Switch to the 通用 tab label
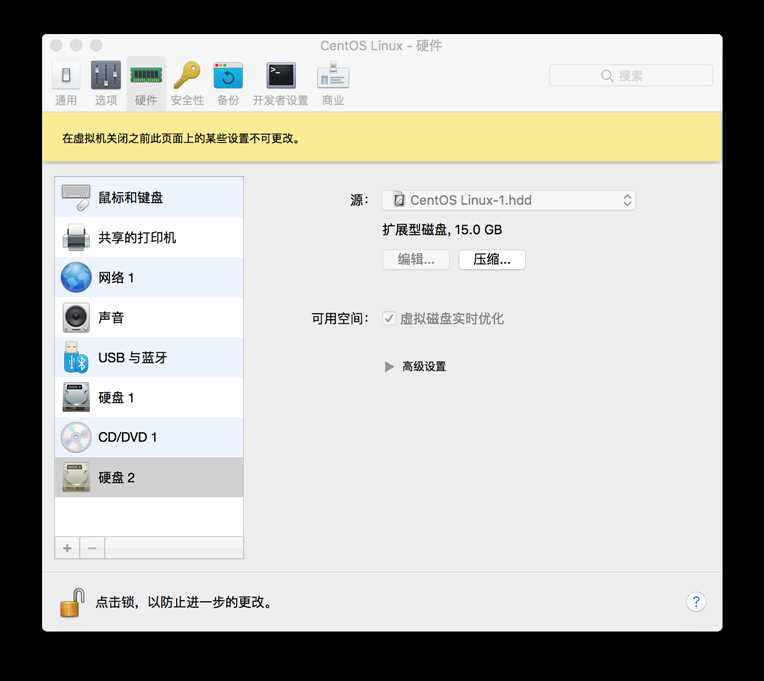Viewport: 764px width, 681px height. coord(66,100)
